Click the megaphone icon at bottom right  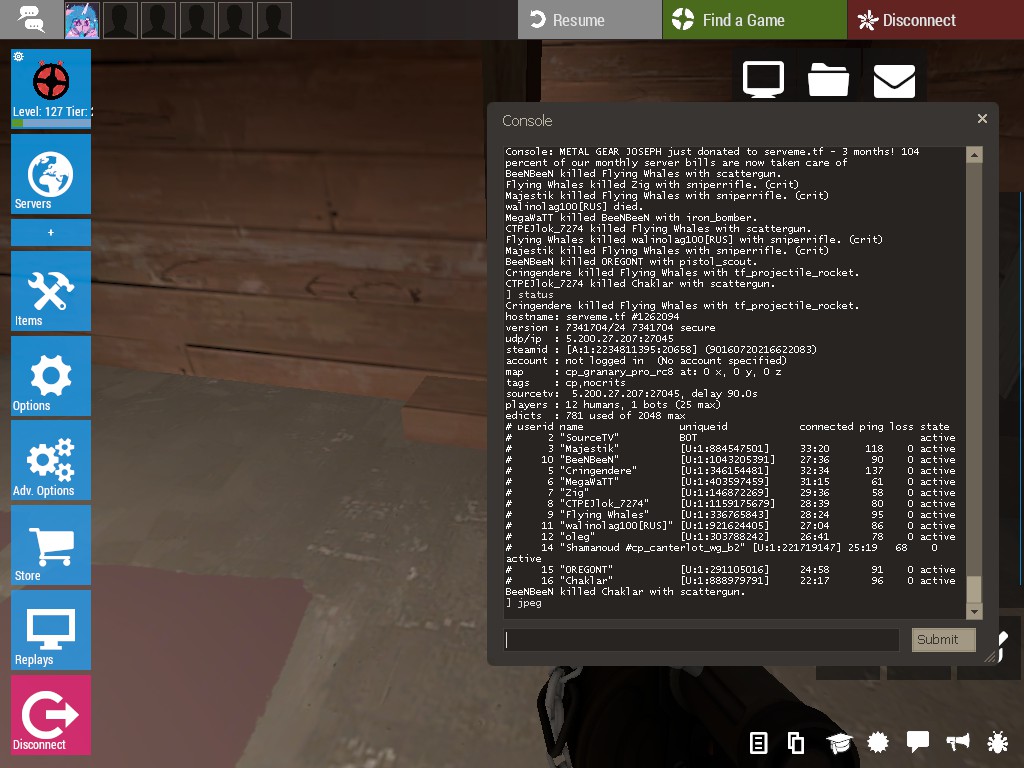click(957, 742)
